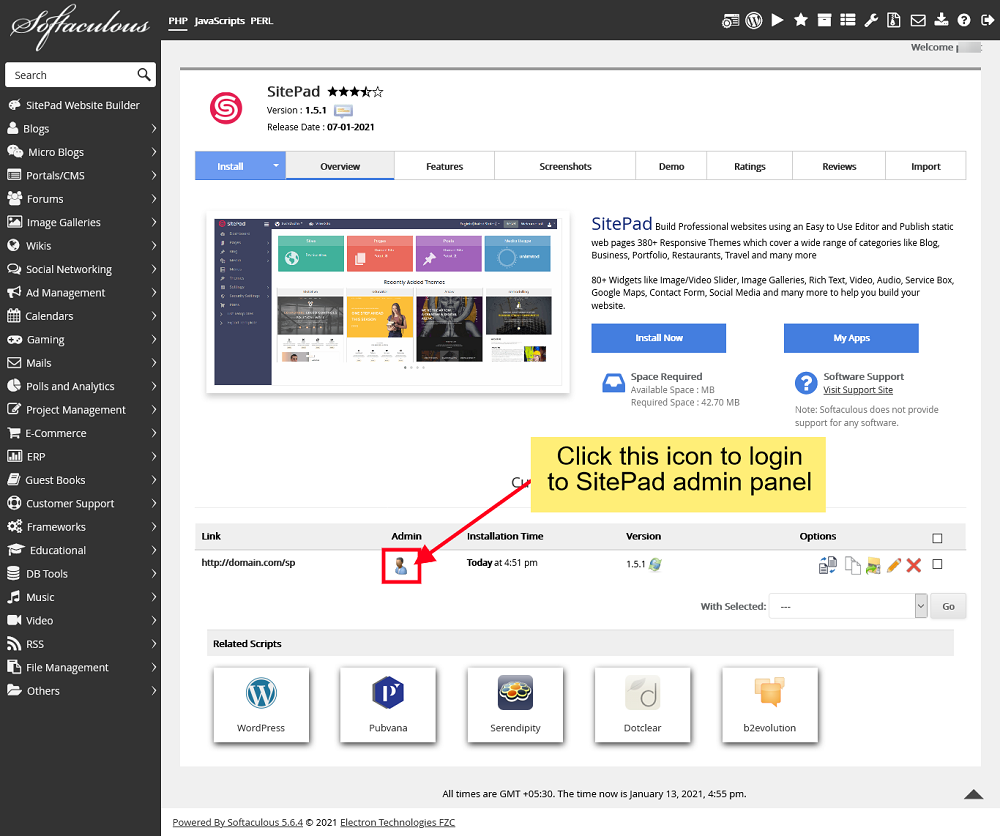Screen dimensions: 1000x836
Task: Click the logout arrow icon
Action: (x=987, y=20)
